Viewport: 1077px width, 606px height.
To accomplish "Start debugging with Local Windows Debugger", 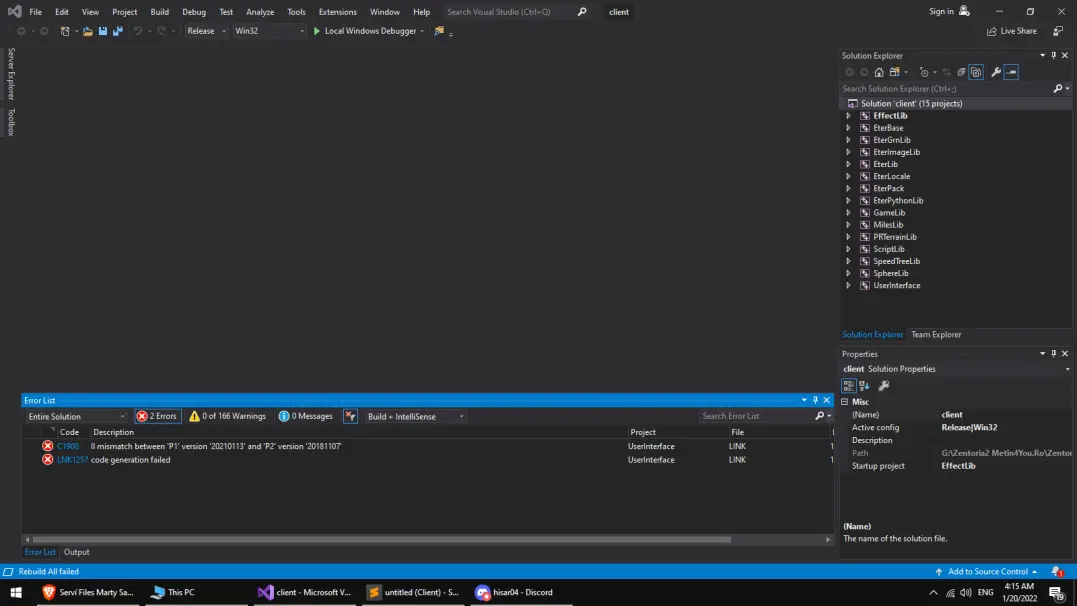I will [x=368, y=31].
